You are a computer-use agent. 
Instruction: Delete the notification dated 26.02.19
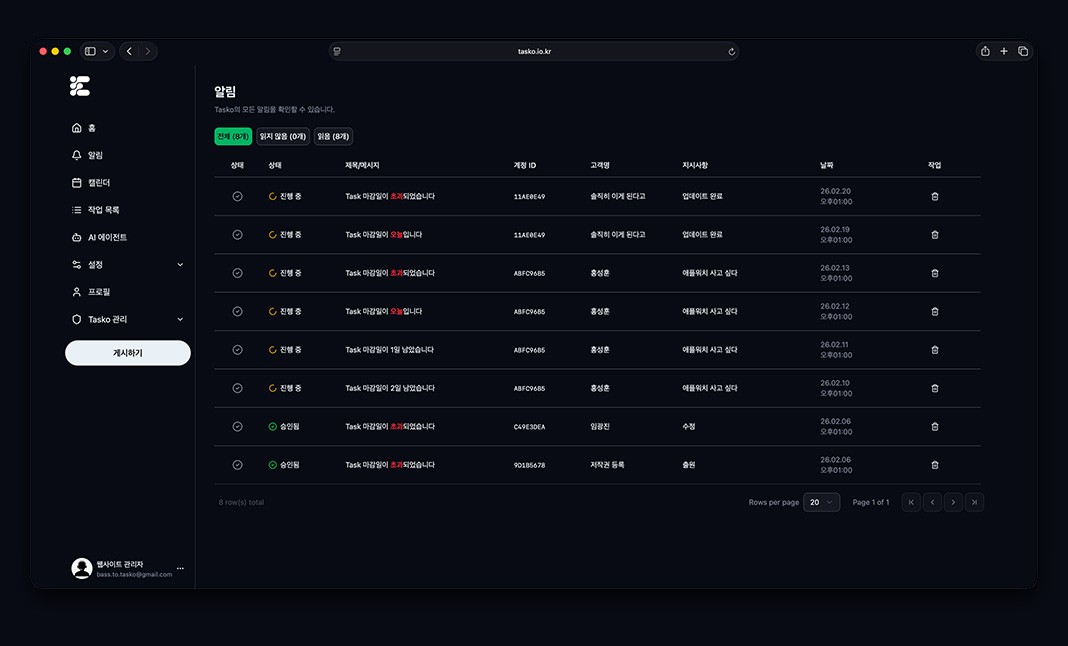934,234
